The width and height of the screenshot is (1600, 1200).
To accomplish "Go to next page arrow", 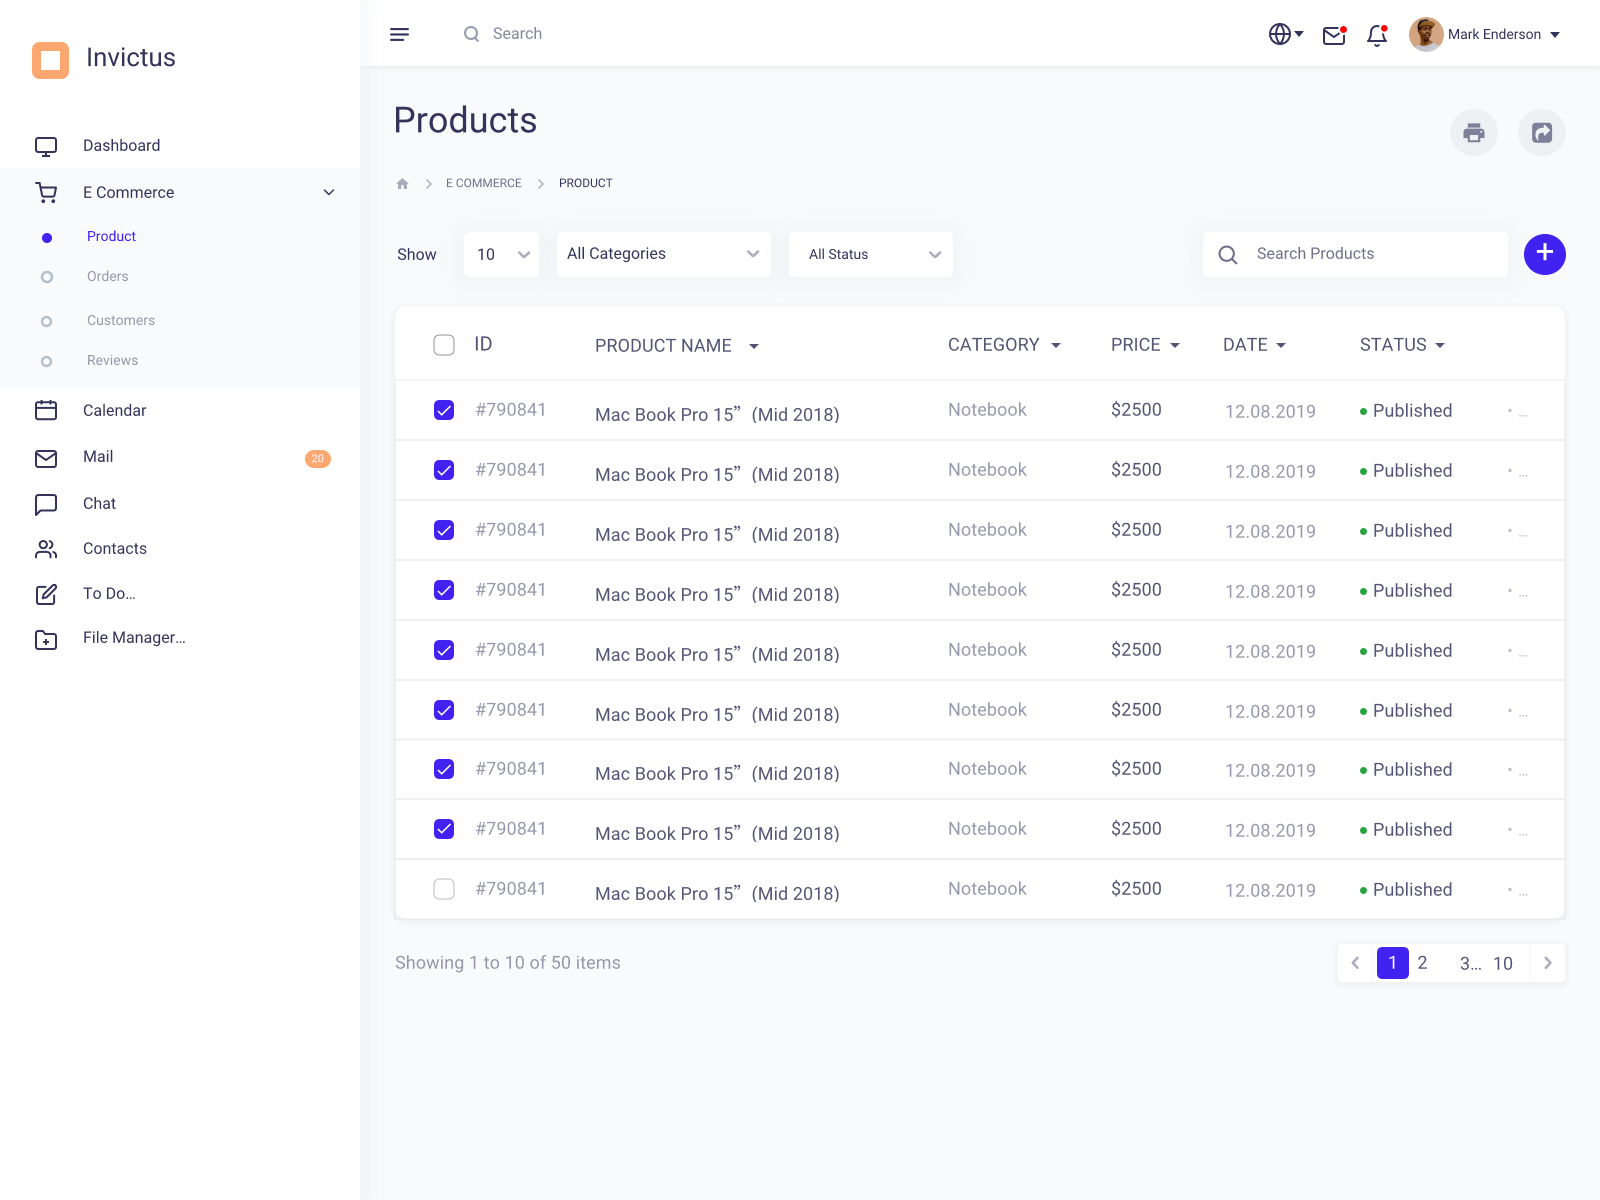I will pyautogui.click(x=1548, y=963).
